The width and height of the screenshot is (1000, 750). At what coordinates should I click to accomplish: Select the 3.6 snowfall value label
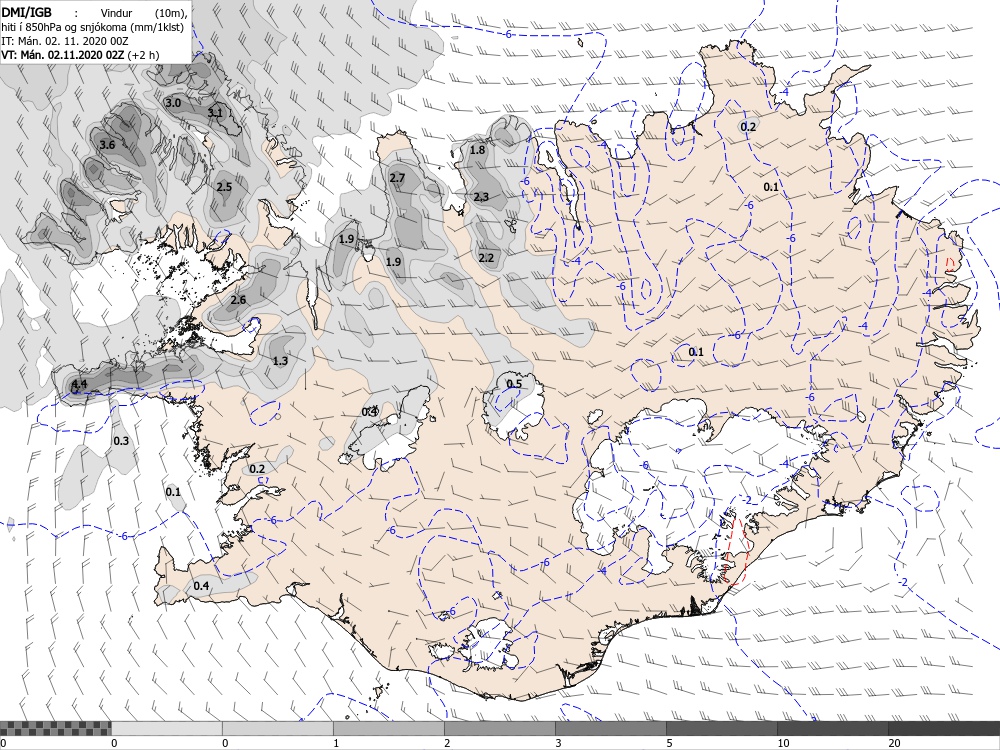tap(107, 145)
